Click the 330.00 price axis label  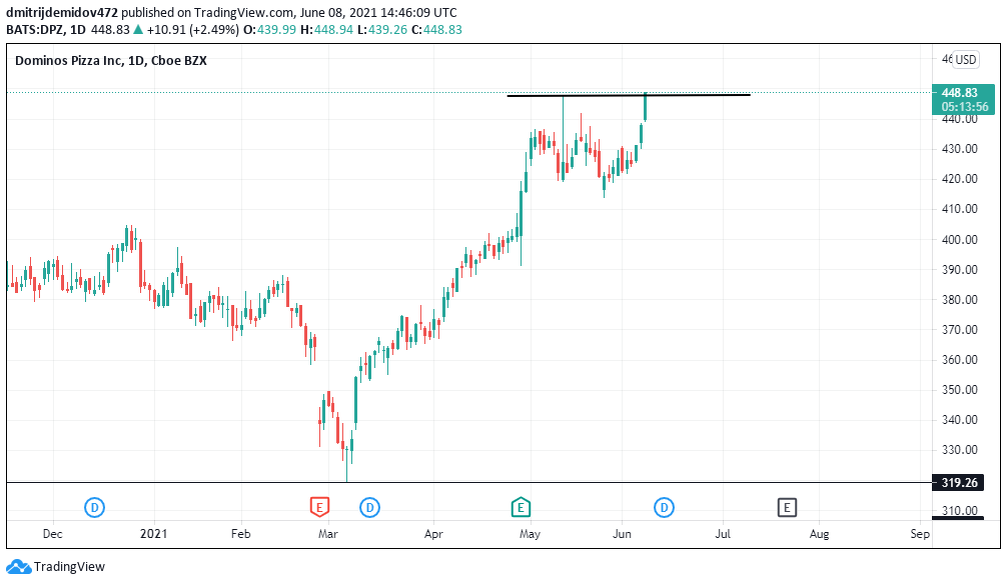click(959, 450)
